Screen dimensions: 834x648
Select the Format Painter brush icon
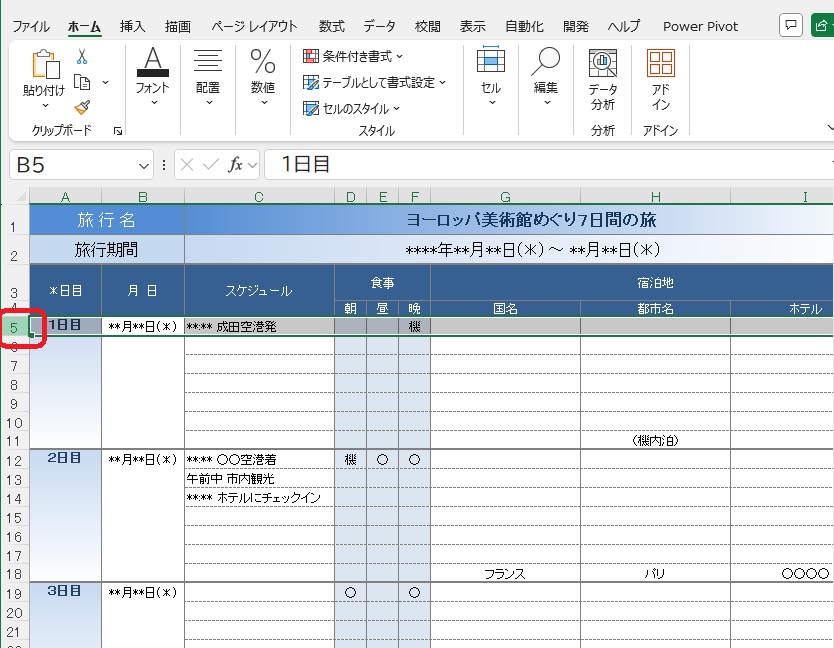coord(82,107)
